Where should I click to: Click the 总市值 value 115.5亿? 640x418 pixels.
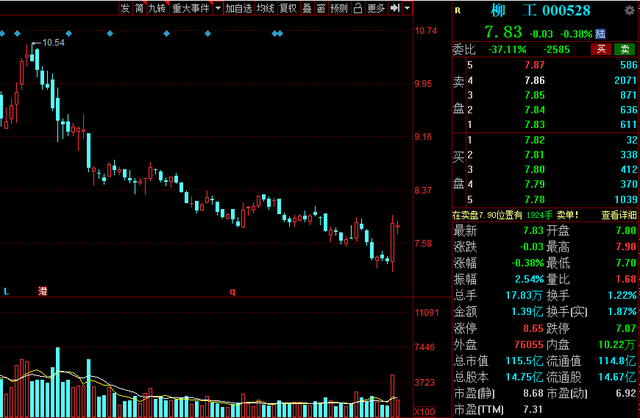[x=524, y=361]
